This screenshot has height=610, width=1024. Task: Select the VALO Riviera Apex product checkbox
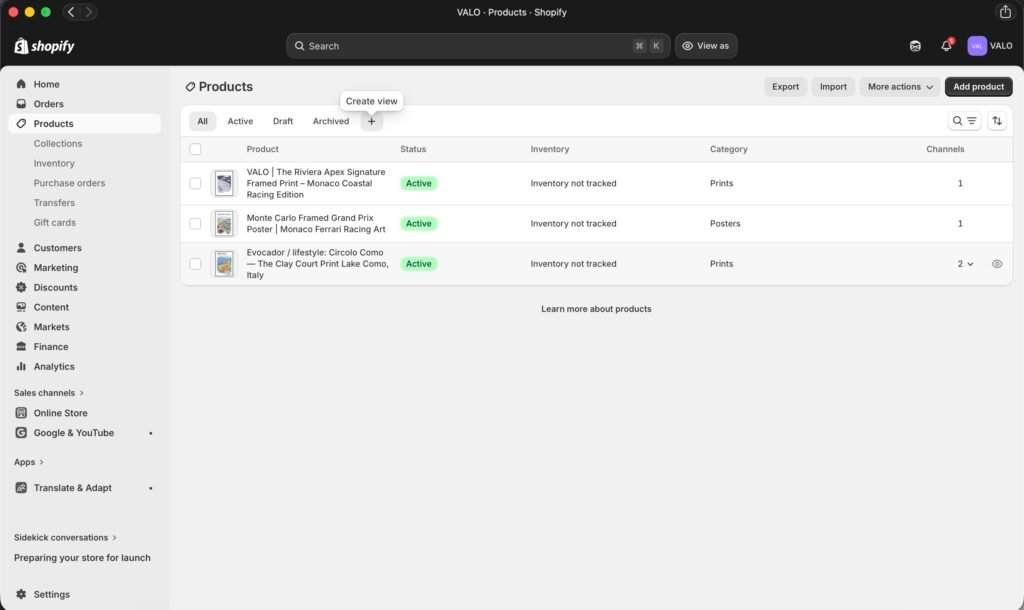[x=195, y=184]
